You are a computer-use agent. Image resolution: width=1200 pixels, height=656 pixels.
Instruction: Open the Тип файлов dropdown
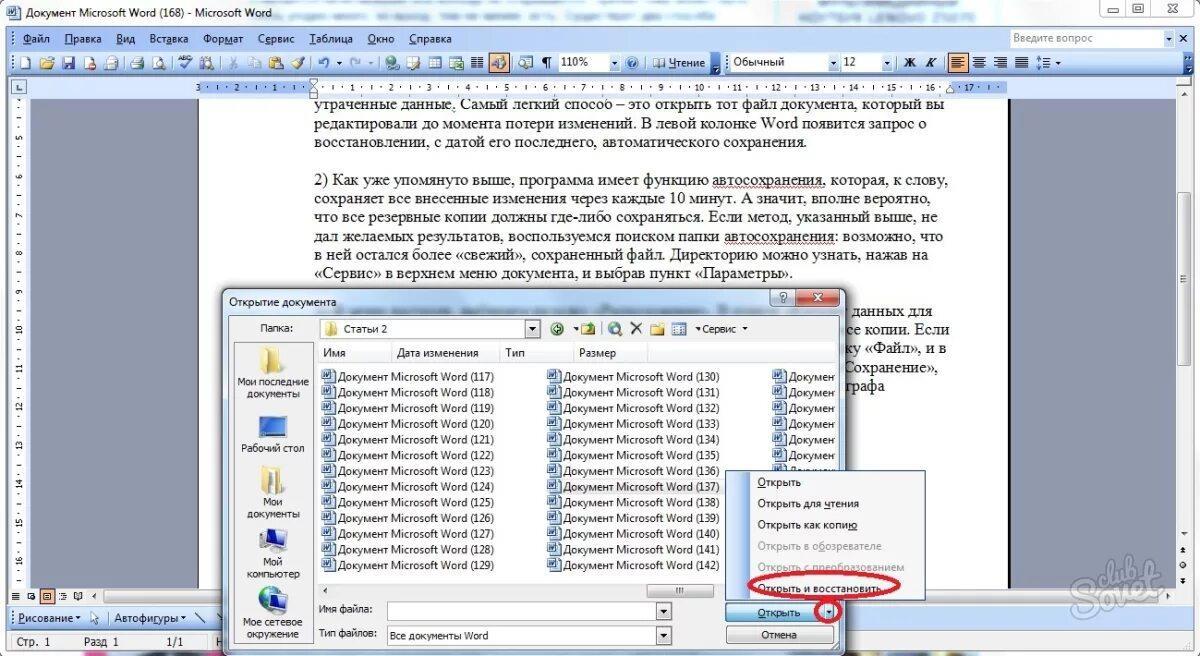(x=663, y=635)
